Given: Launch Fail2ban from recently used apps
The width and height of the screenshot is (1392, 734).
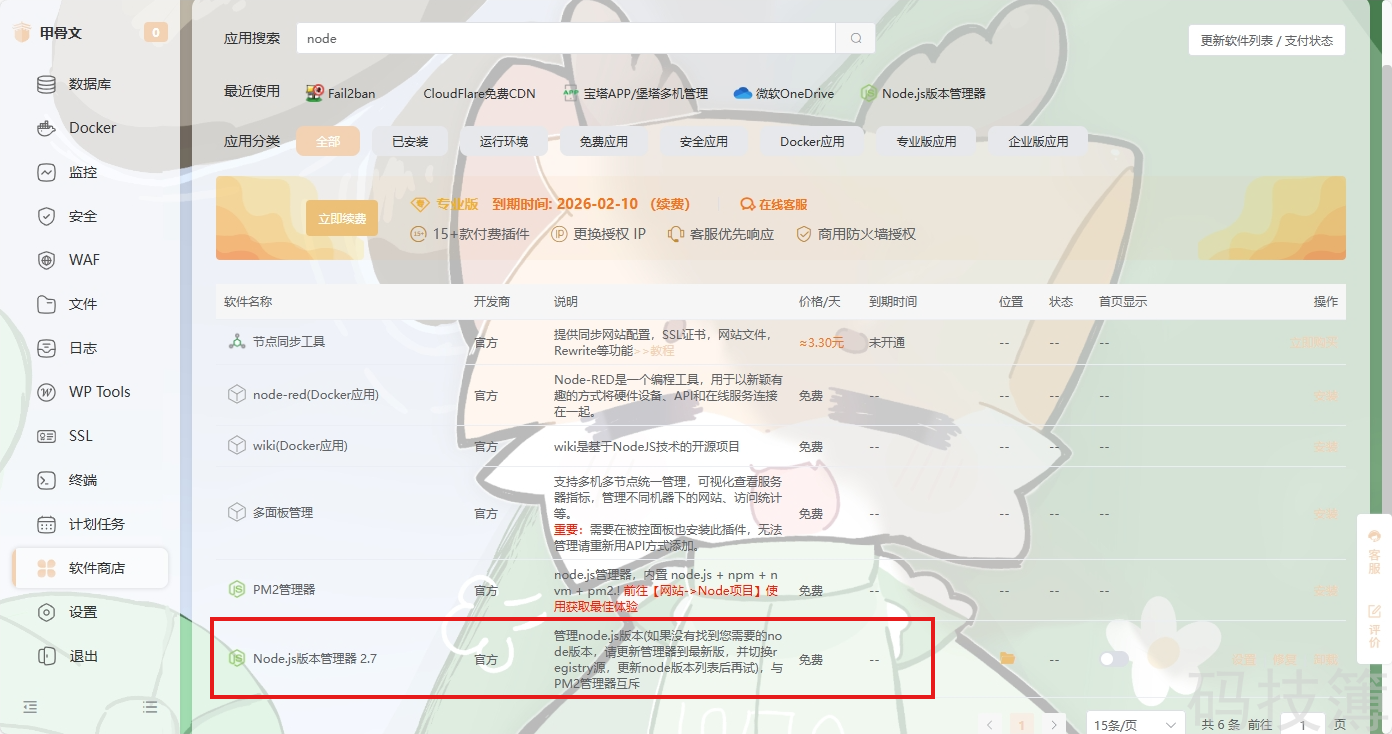Looking at the screenshot, I should pos(343,93).
